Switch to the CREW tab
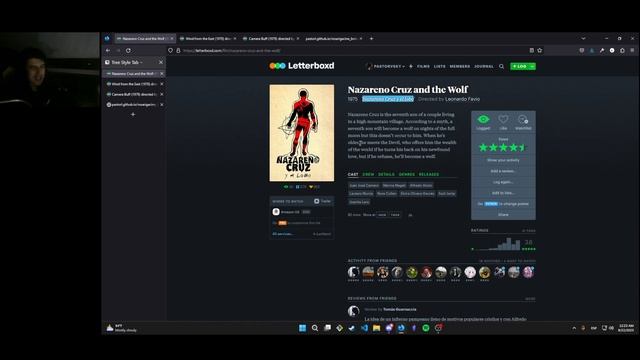 (368, 174)
